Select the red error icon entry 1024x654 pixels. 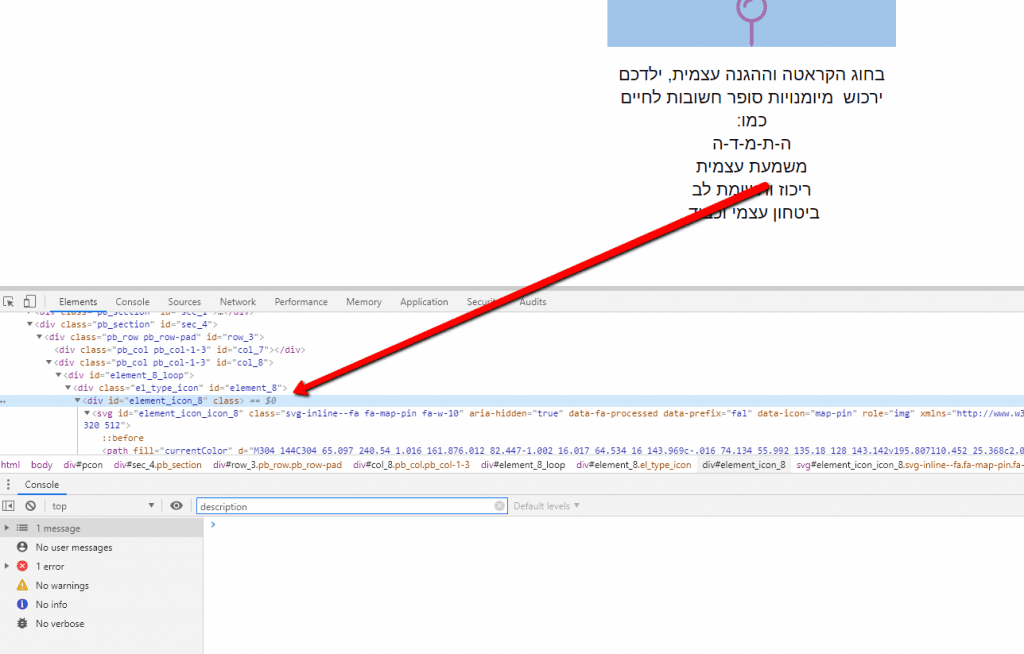click(22, 566)
